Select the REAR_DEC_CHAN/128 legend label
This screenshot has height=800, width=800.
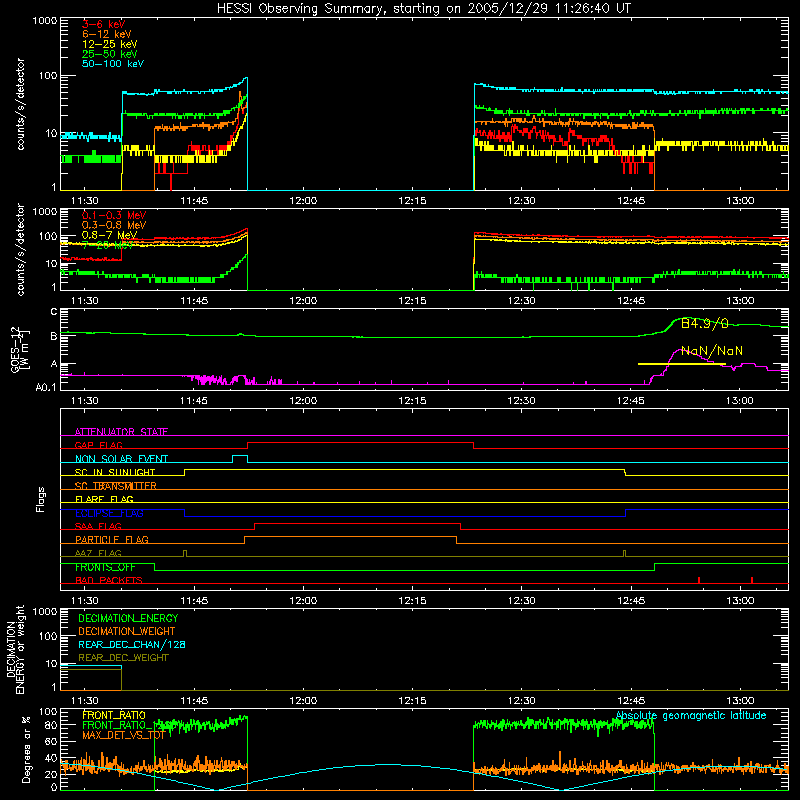coord(132,644)
